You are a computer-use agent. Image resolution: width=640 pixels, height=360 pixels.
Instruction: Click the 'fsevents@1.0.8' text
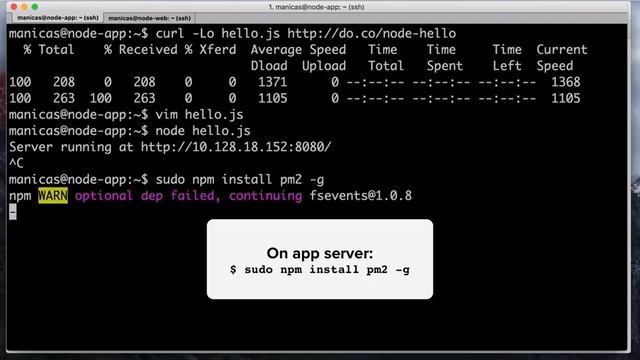click(x=361, y=196)
